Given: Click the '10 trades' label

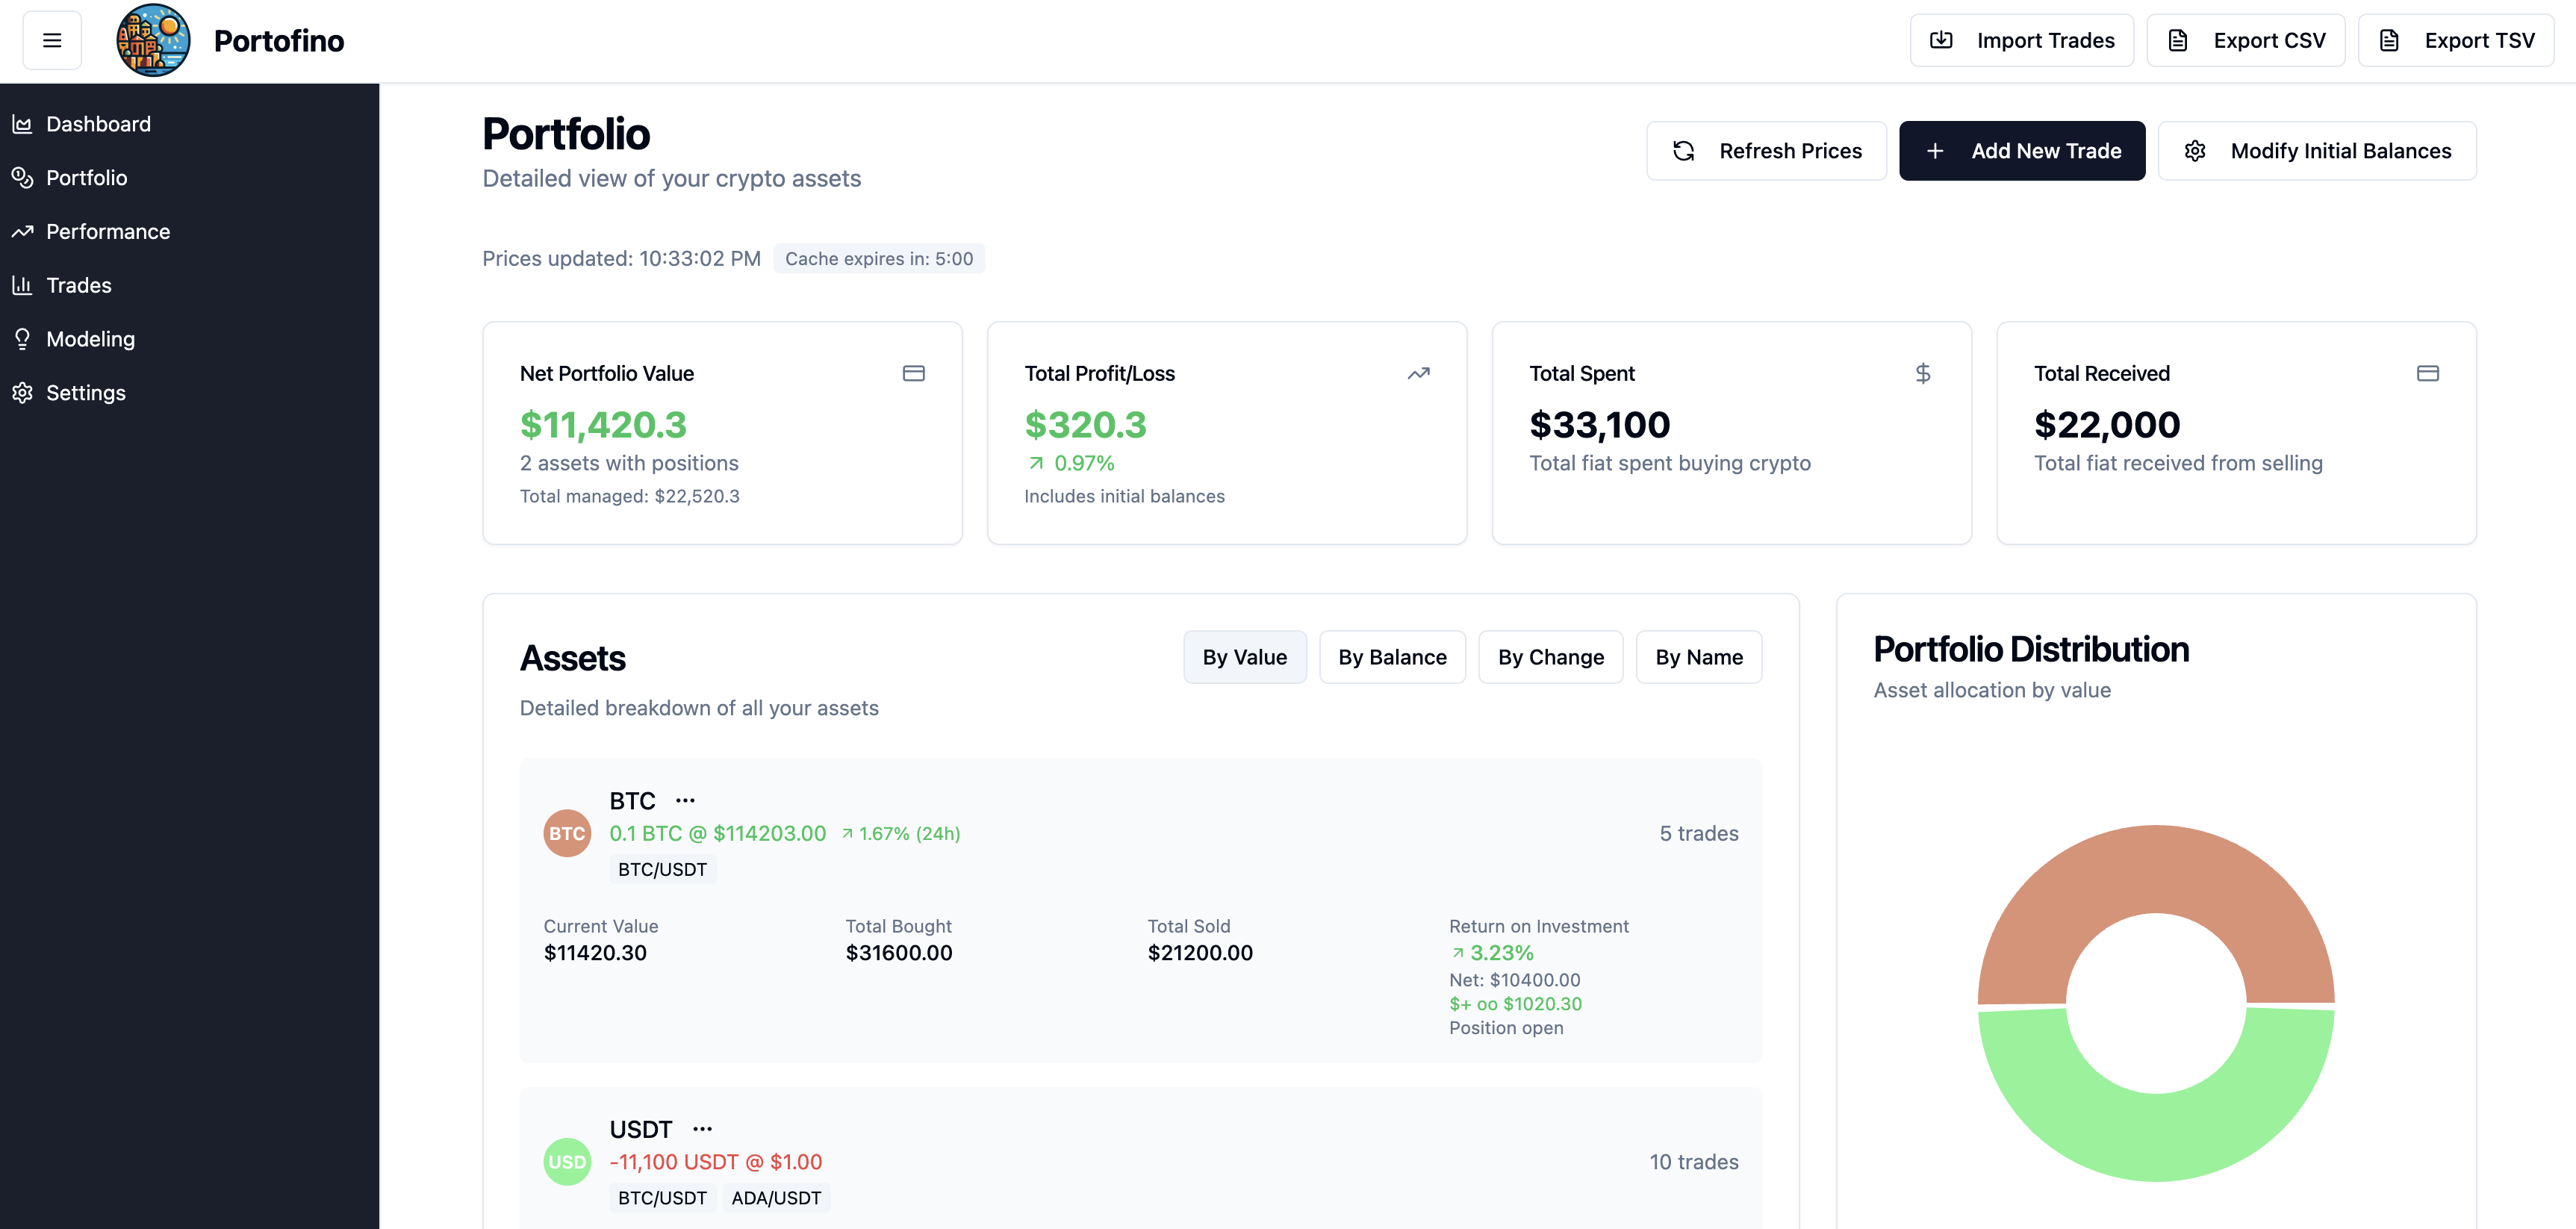Looking at the screenshot, I should pos(1693,1162).
